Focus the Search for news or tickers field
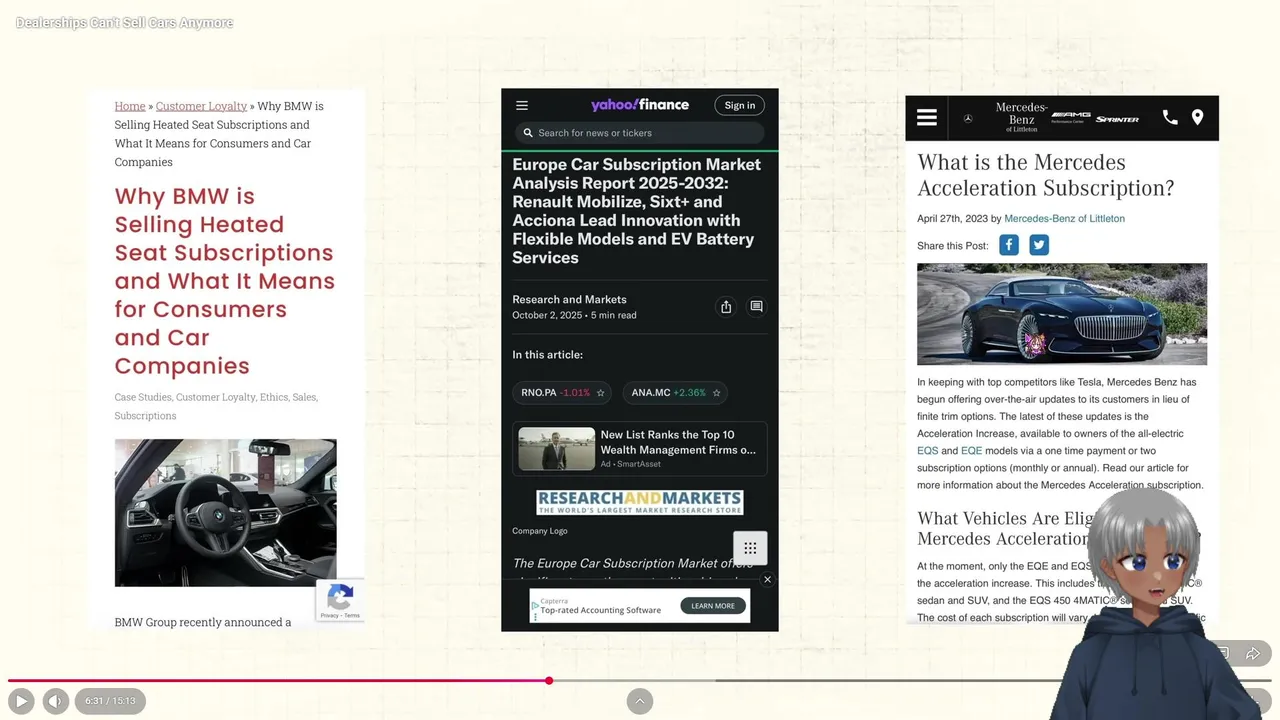This screenshot has height=720, width=1280. [640, 133]
